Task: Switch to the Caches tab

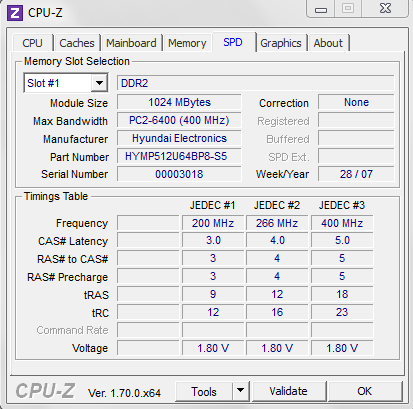Action: [x=77, y=43]
